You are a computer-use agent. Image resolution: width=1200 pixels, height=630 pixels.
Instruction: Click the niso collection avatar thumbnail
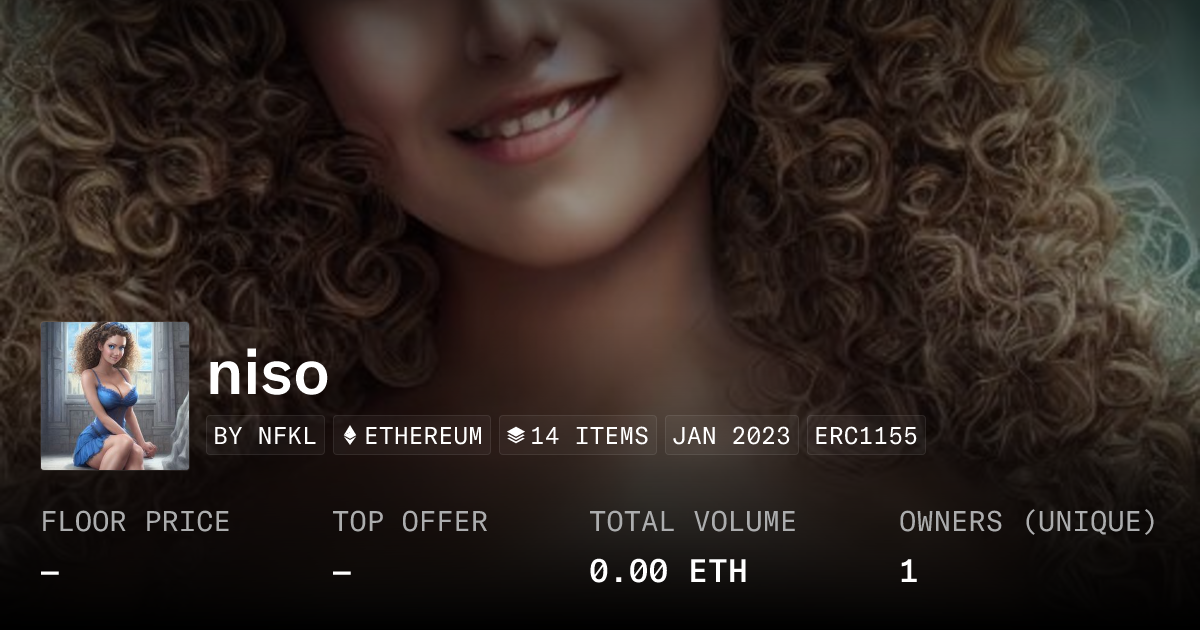point(115,396)
